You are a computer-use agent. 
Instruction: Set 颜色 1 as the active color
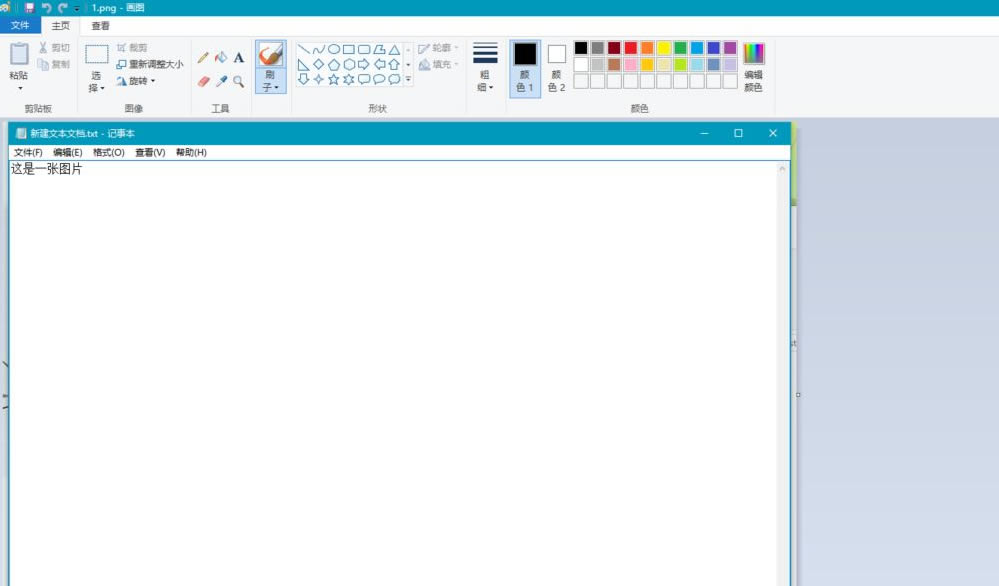(525, 67)
